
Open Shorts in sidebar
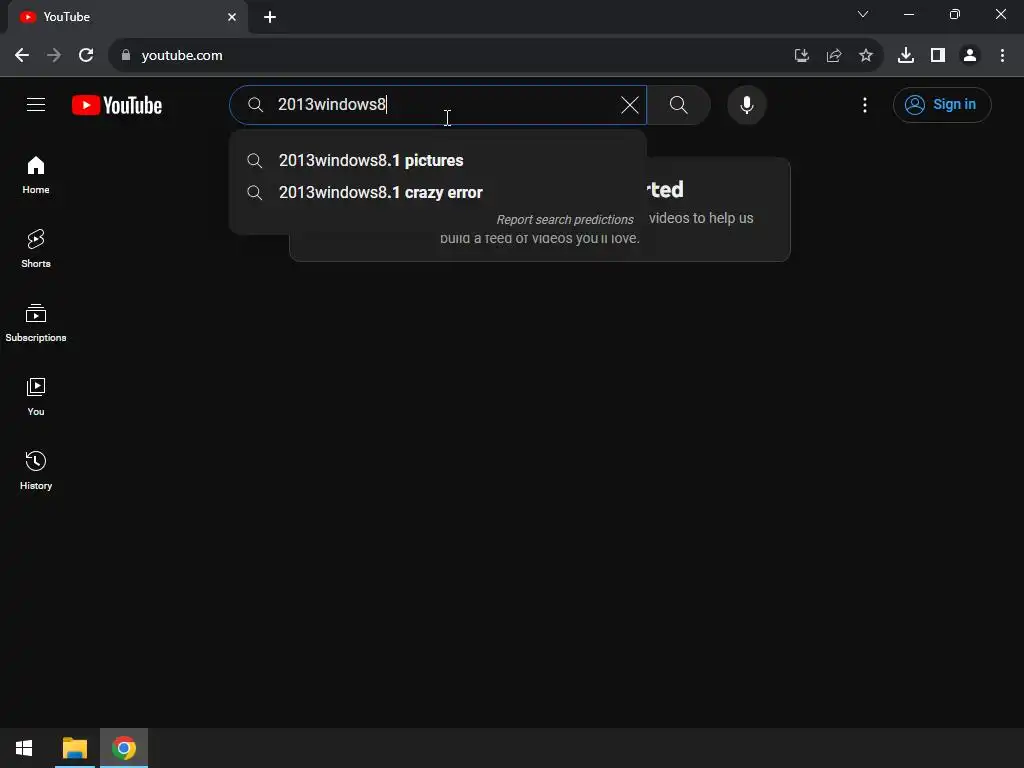36,249
